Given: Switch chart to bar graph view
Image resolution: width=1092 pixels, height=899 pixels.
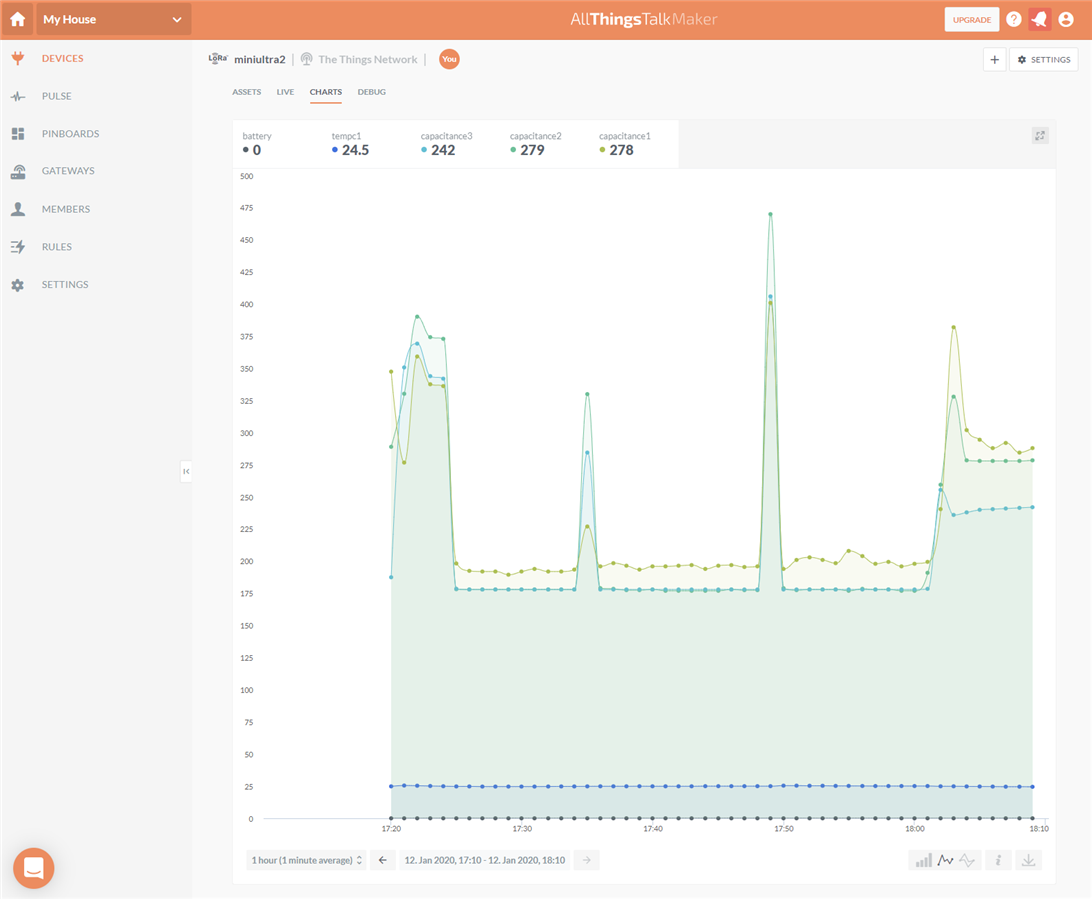Looking at the screenshot, I should pyautogui.click(x=922, y=860).
